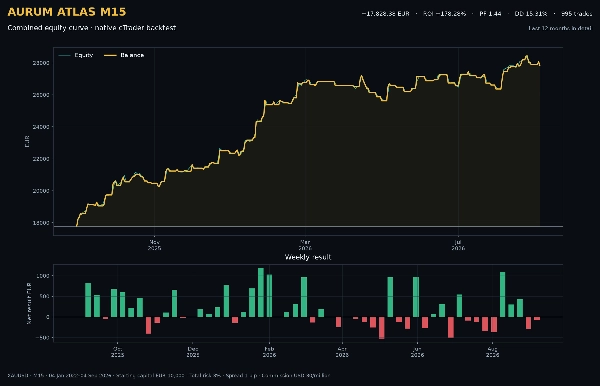Image resolution: width=600 pixels, height=386 pixels.
Task: Select the Dec 2025 label on the weekly chart
Action: click(x=193, y=352)
